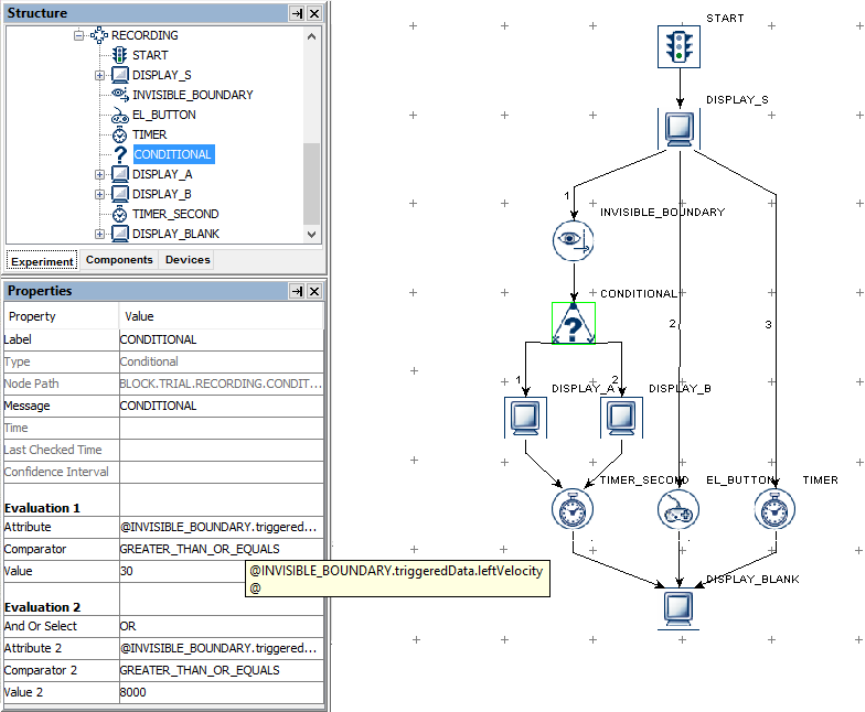
Task: Click the TIMER_SECOND stopwatch node in the graph
Action: click(x=573, y=509)
